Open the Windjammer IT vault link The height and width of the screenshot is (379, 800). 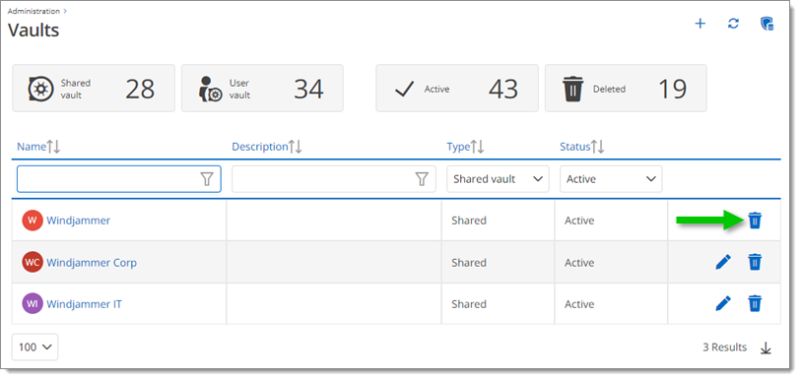click(x=84, y=304)
